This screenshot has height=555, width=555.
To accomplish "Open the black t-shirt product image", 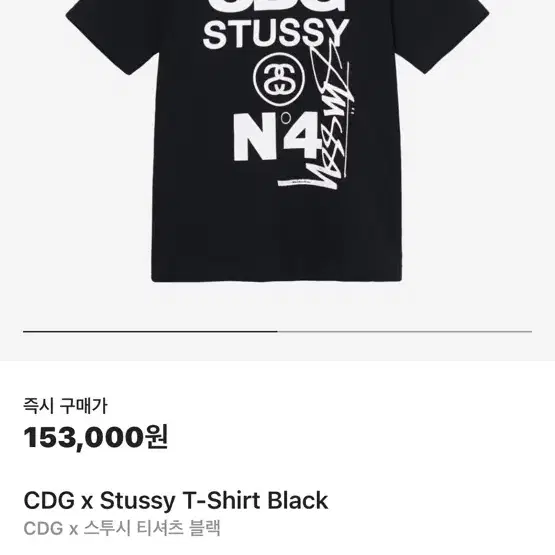I will pyautogui.click(x=278, y=142).
